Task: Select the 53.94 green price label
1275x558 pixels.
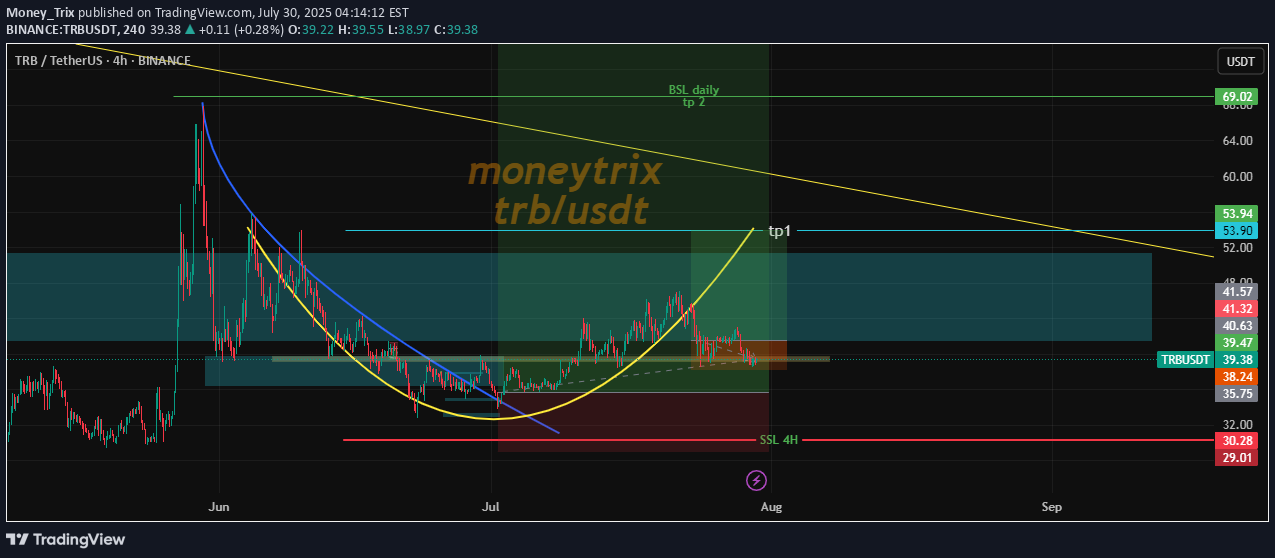Action: (1237, 214)
